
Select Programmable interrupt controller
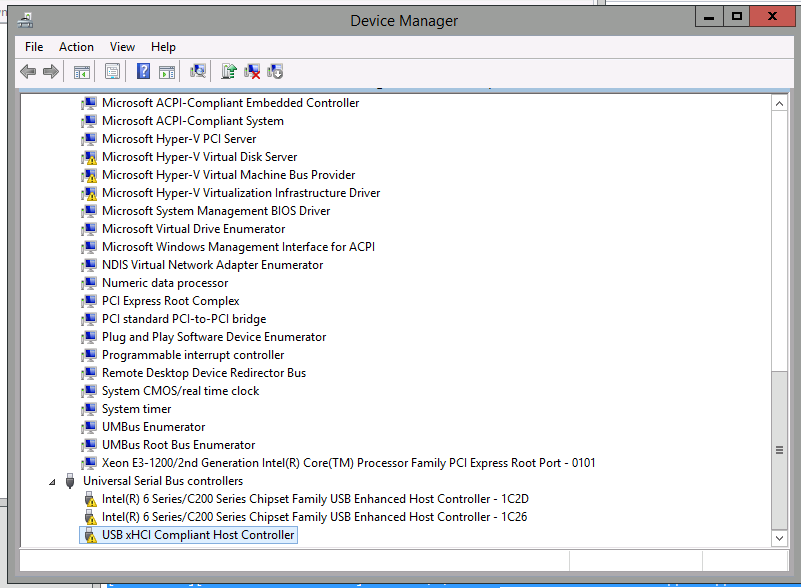point(193,355)
